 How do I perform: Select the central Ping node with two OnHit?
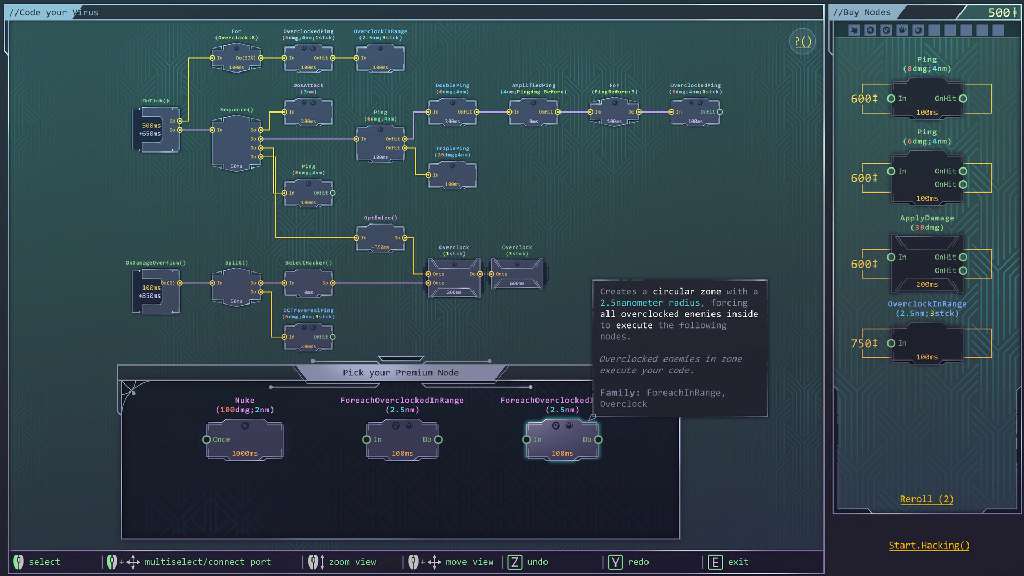click(x=381, y=143)
